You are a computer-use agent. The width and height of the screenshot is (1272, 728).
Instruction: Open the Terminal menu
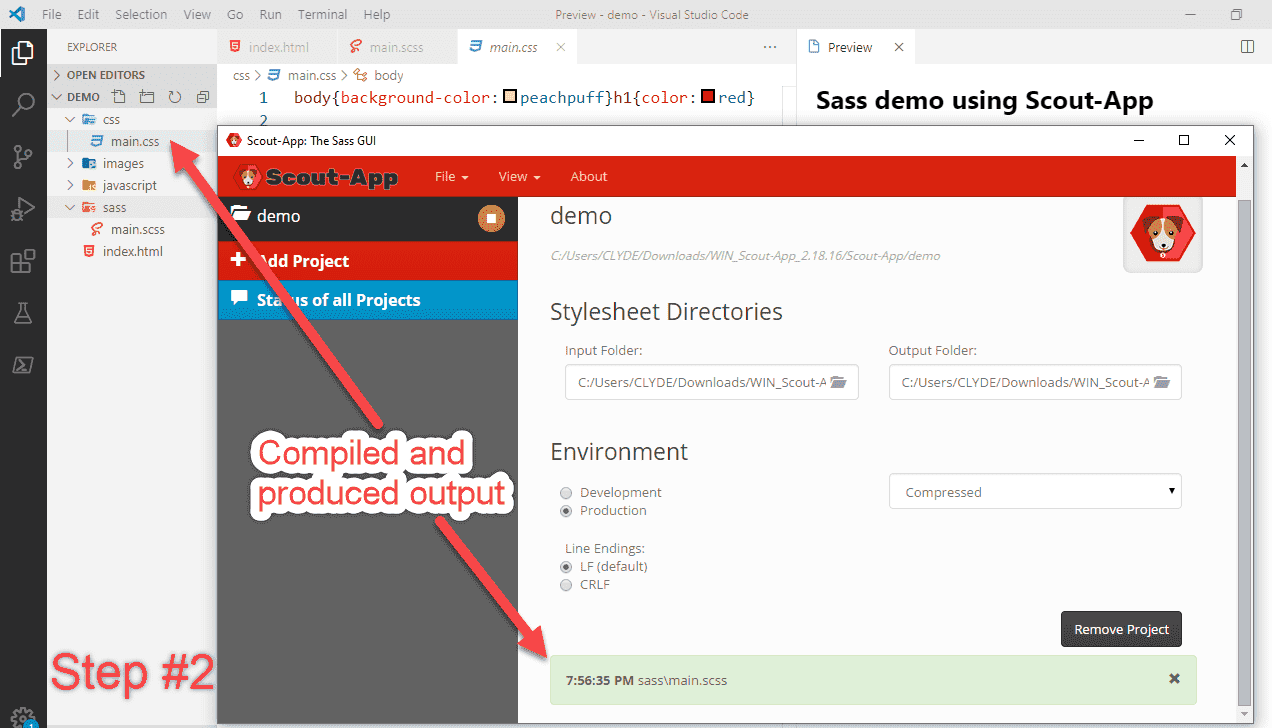(322, 15)
